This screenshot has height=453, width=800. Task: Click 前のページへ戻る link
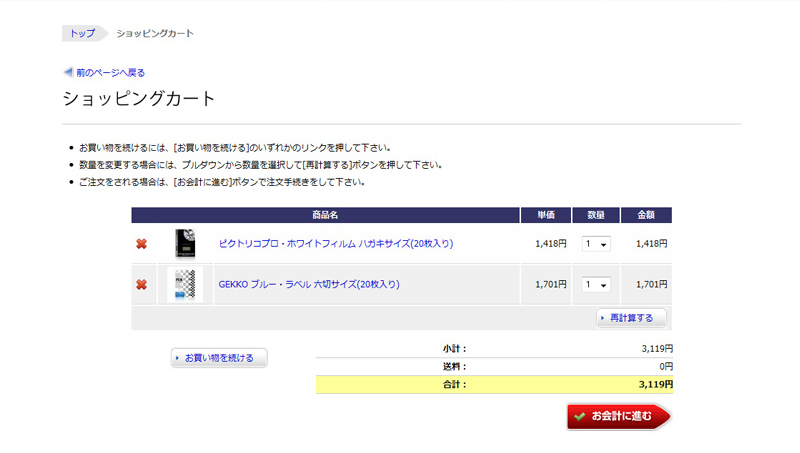pos(110,72)
